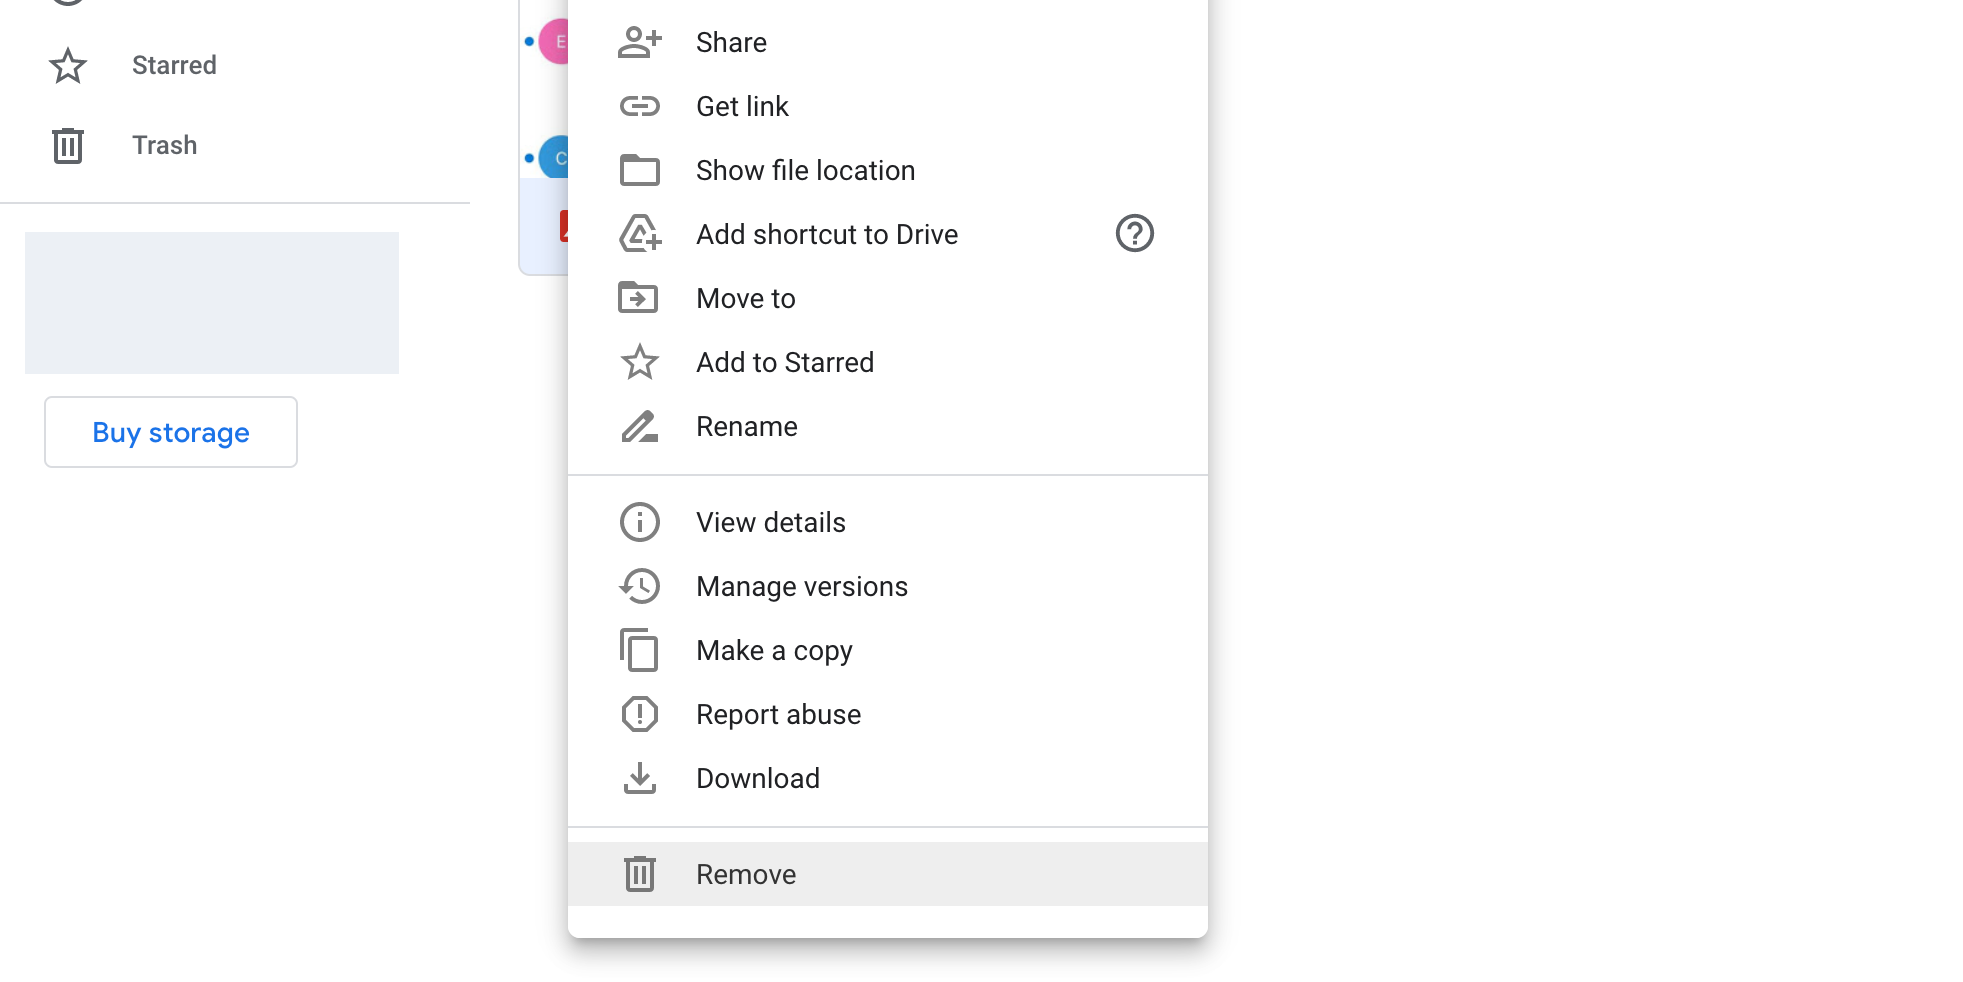The image size is (1963, 982).
Task: Click the Rename pencil icon
Action: (x=640, y=426)
